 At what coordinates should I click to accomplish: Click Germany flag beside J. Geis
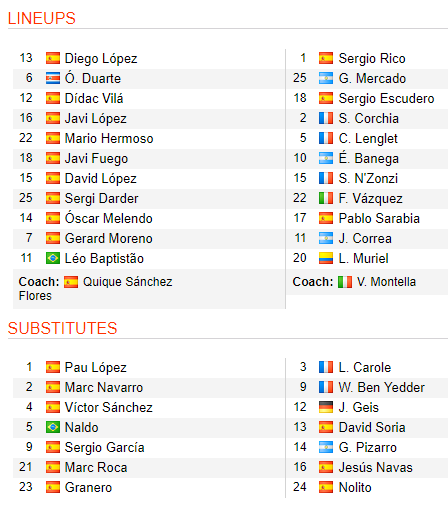[x=326, y=407]
